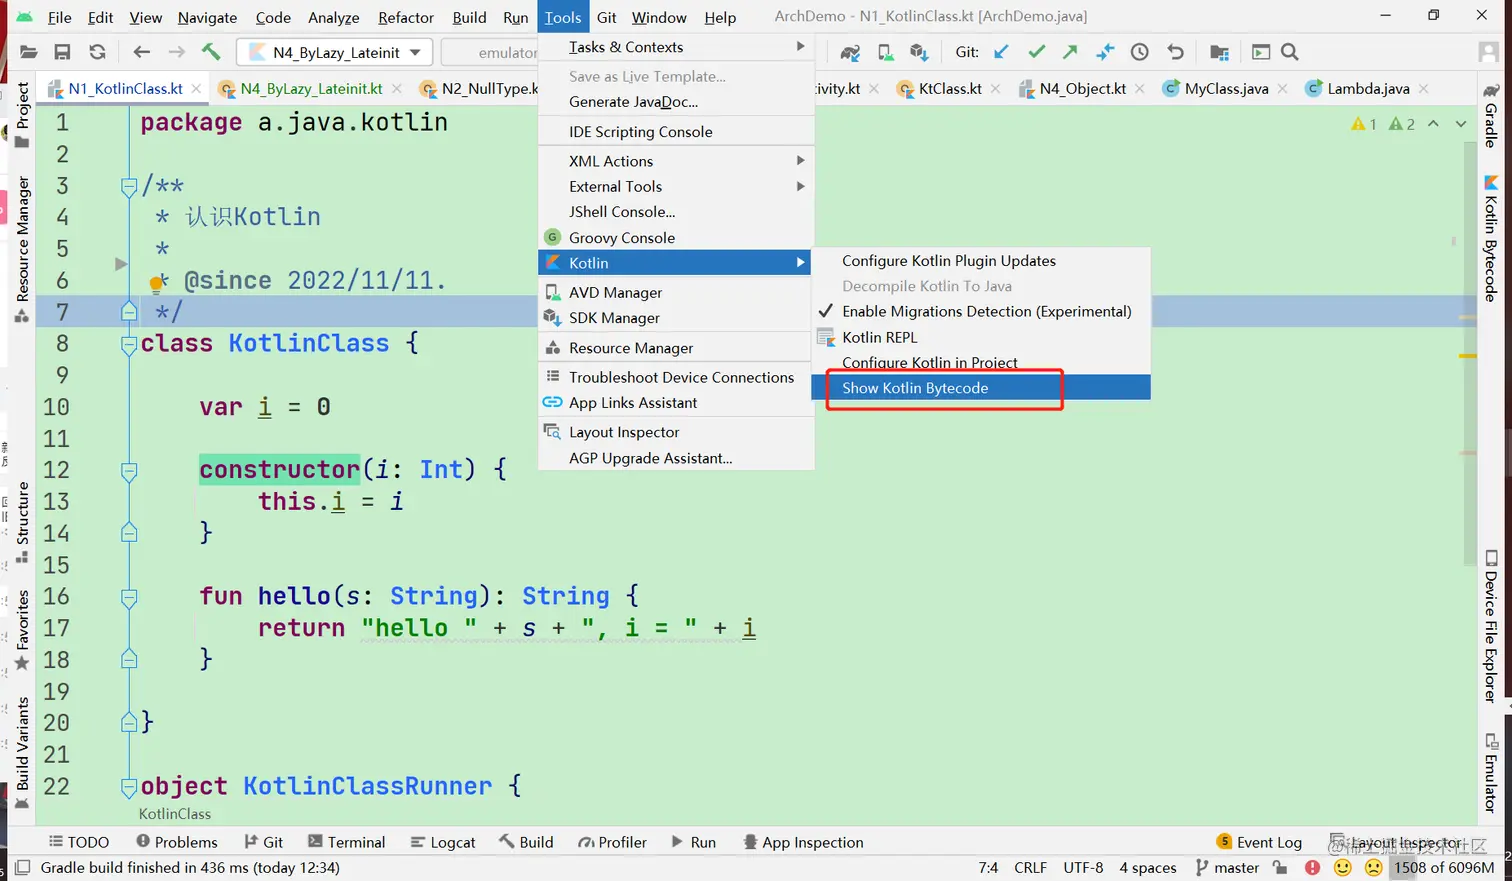Jump to next highlighted error arrow
Image resolution: width=1512 pixels, height=881 pixels.
[x=1461, y=124]
